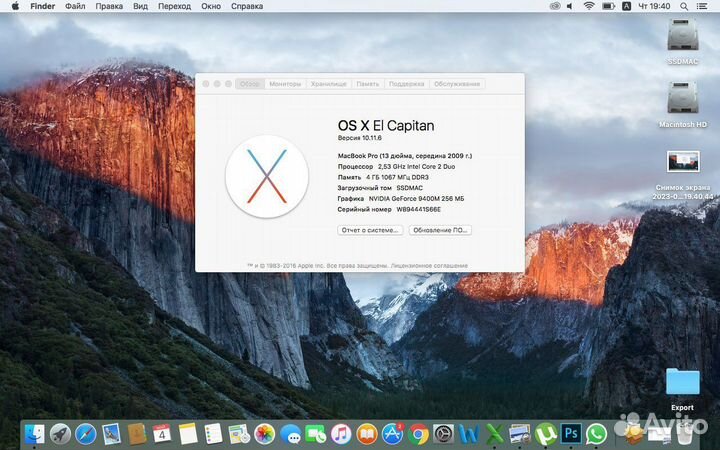Image resolution: width=720 pixels, height=450 pixels.
Task: Open FaceTime icon in Dock
Action: coord(315,433)
